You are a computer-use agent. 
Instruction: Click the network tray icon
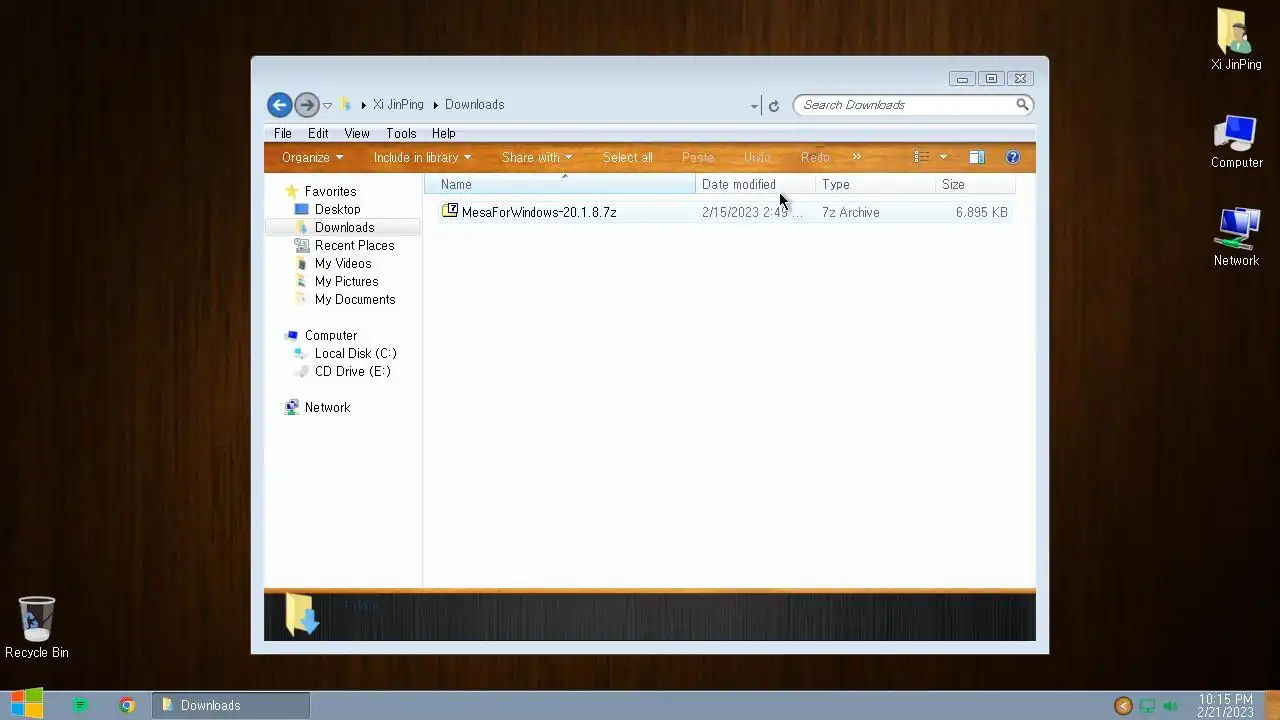[1147, 706]
